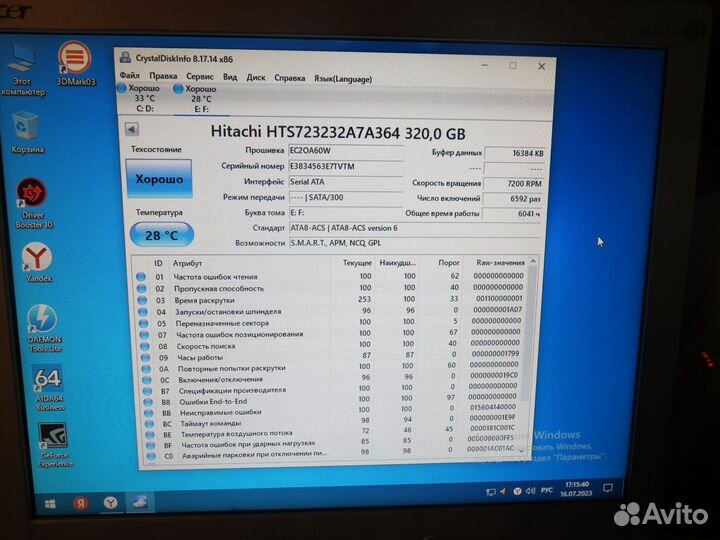Click the 28 °C temperature button
This screenshot has height=540, width=720.
[162, 235]
